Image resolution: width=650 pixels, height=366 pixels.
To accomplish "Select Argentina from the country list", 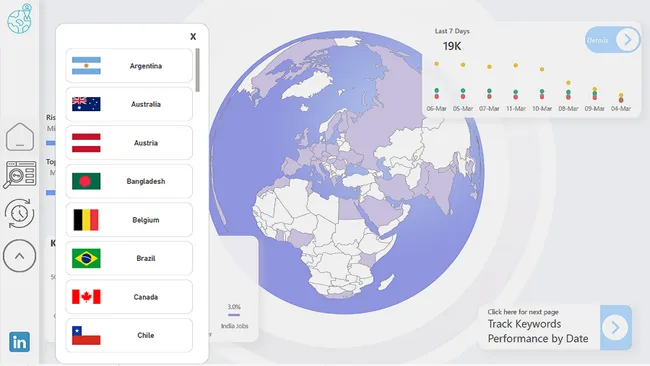I will (x=129, y=65).
